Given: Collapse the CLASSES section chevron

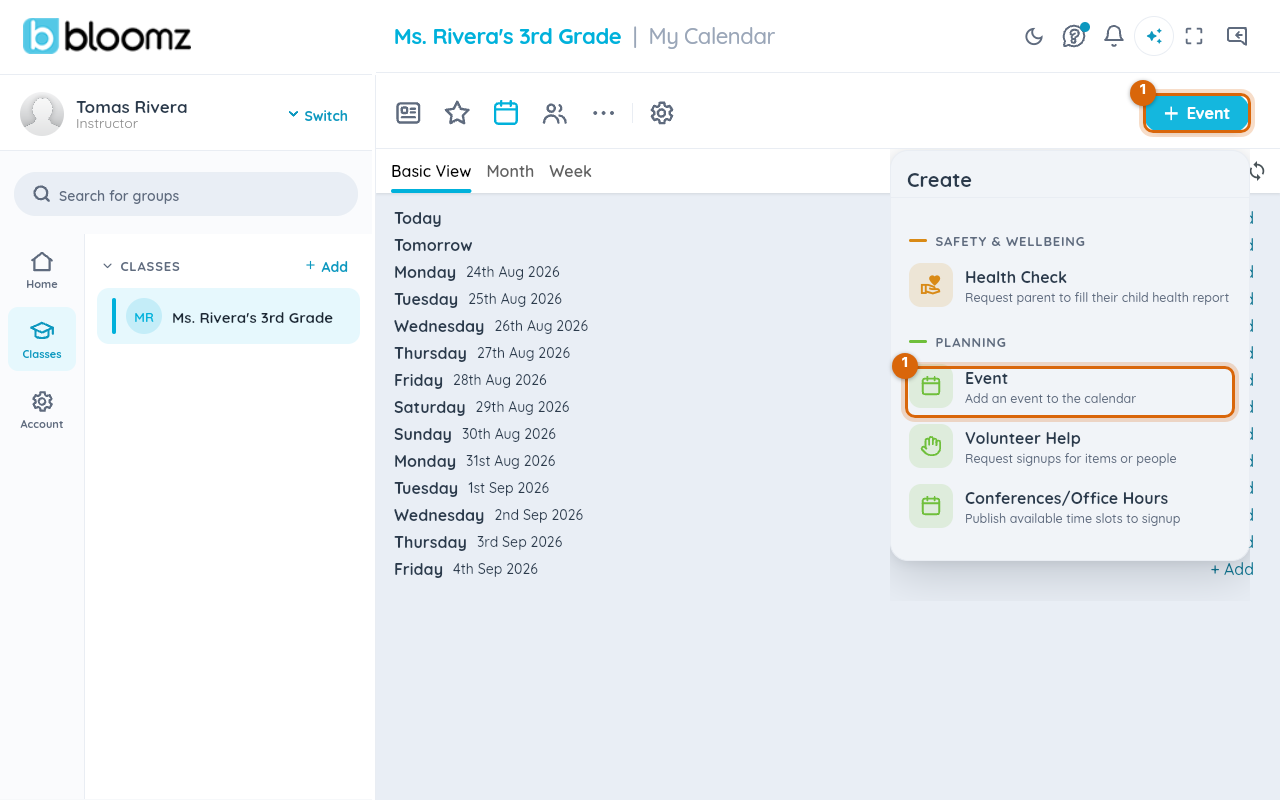Looking at the screenshot, I should pos(108,266).
